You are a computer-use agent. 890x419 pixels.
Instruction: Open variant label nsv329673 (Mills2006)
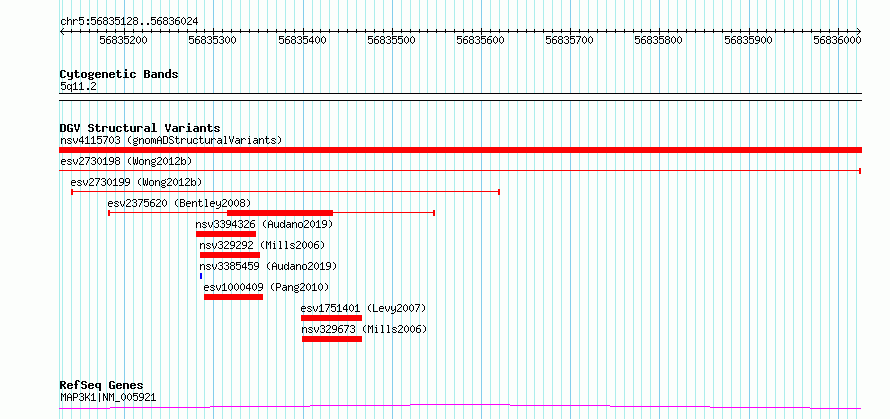point(364,329)
